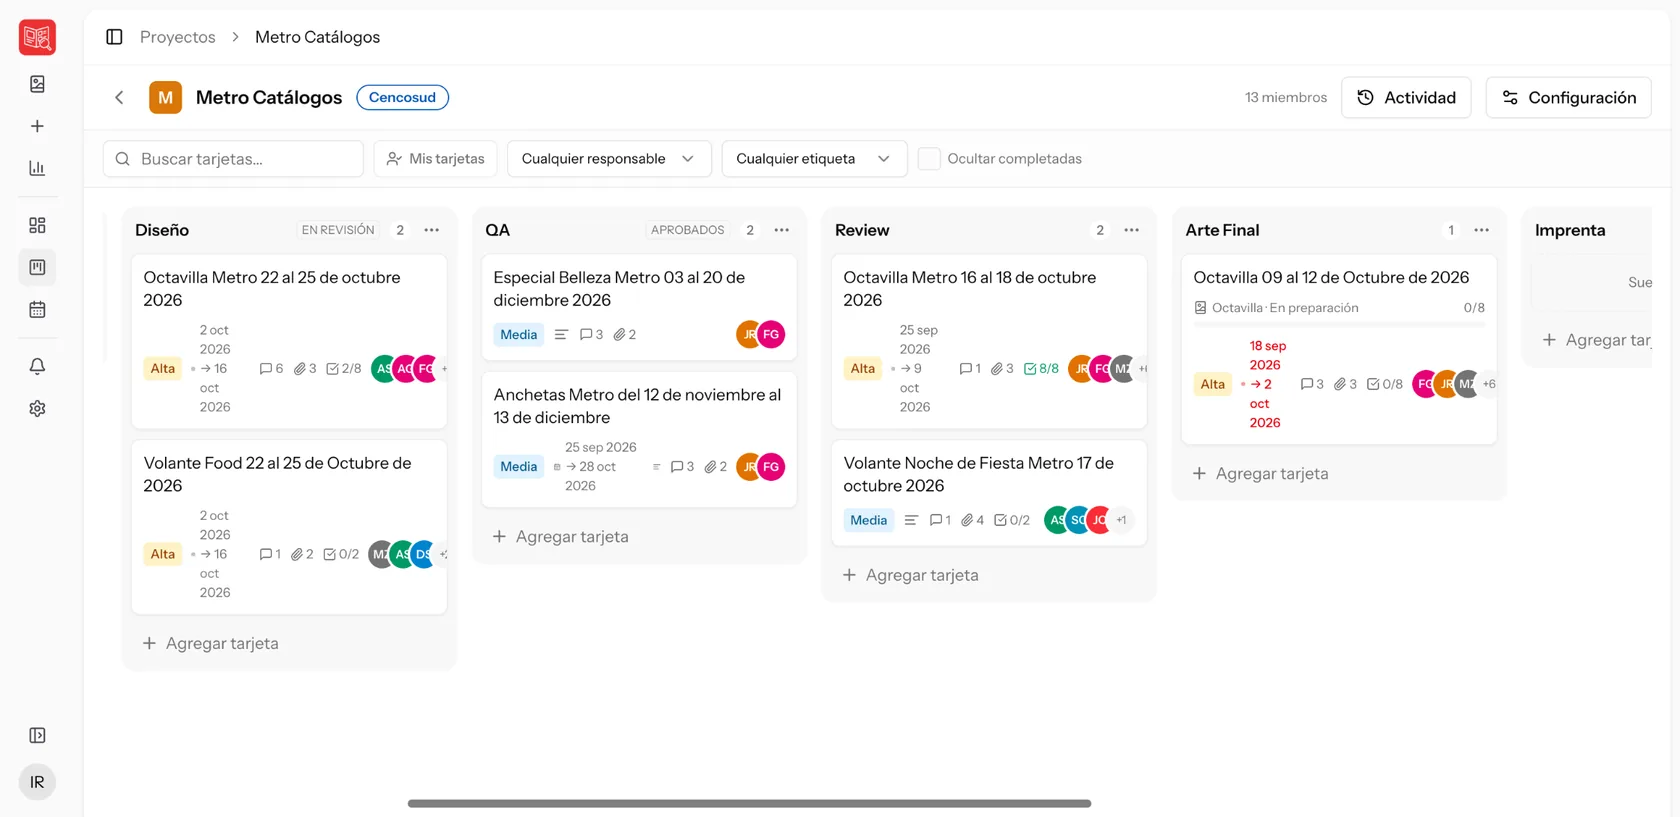Viewport: 1680px width, 817px height.
Task: Click the Proyectos breadcrumb
Action: pyautogui.click(x=178, y=37)
